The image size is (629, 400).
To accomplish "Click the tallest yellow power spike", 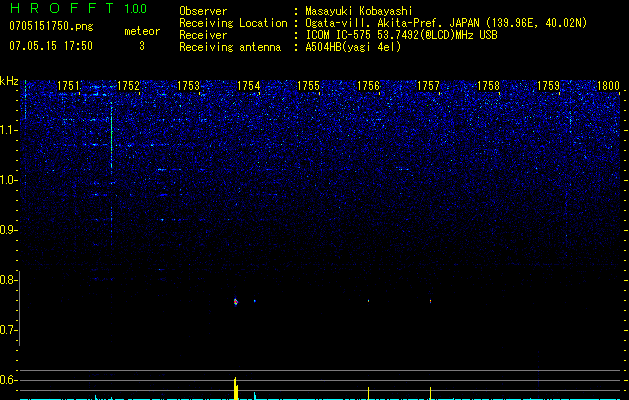I will (235, 388).
